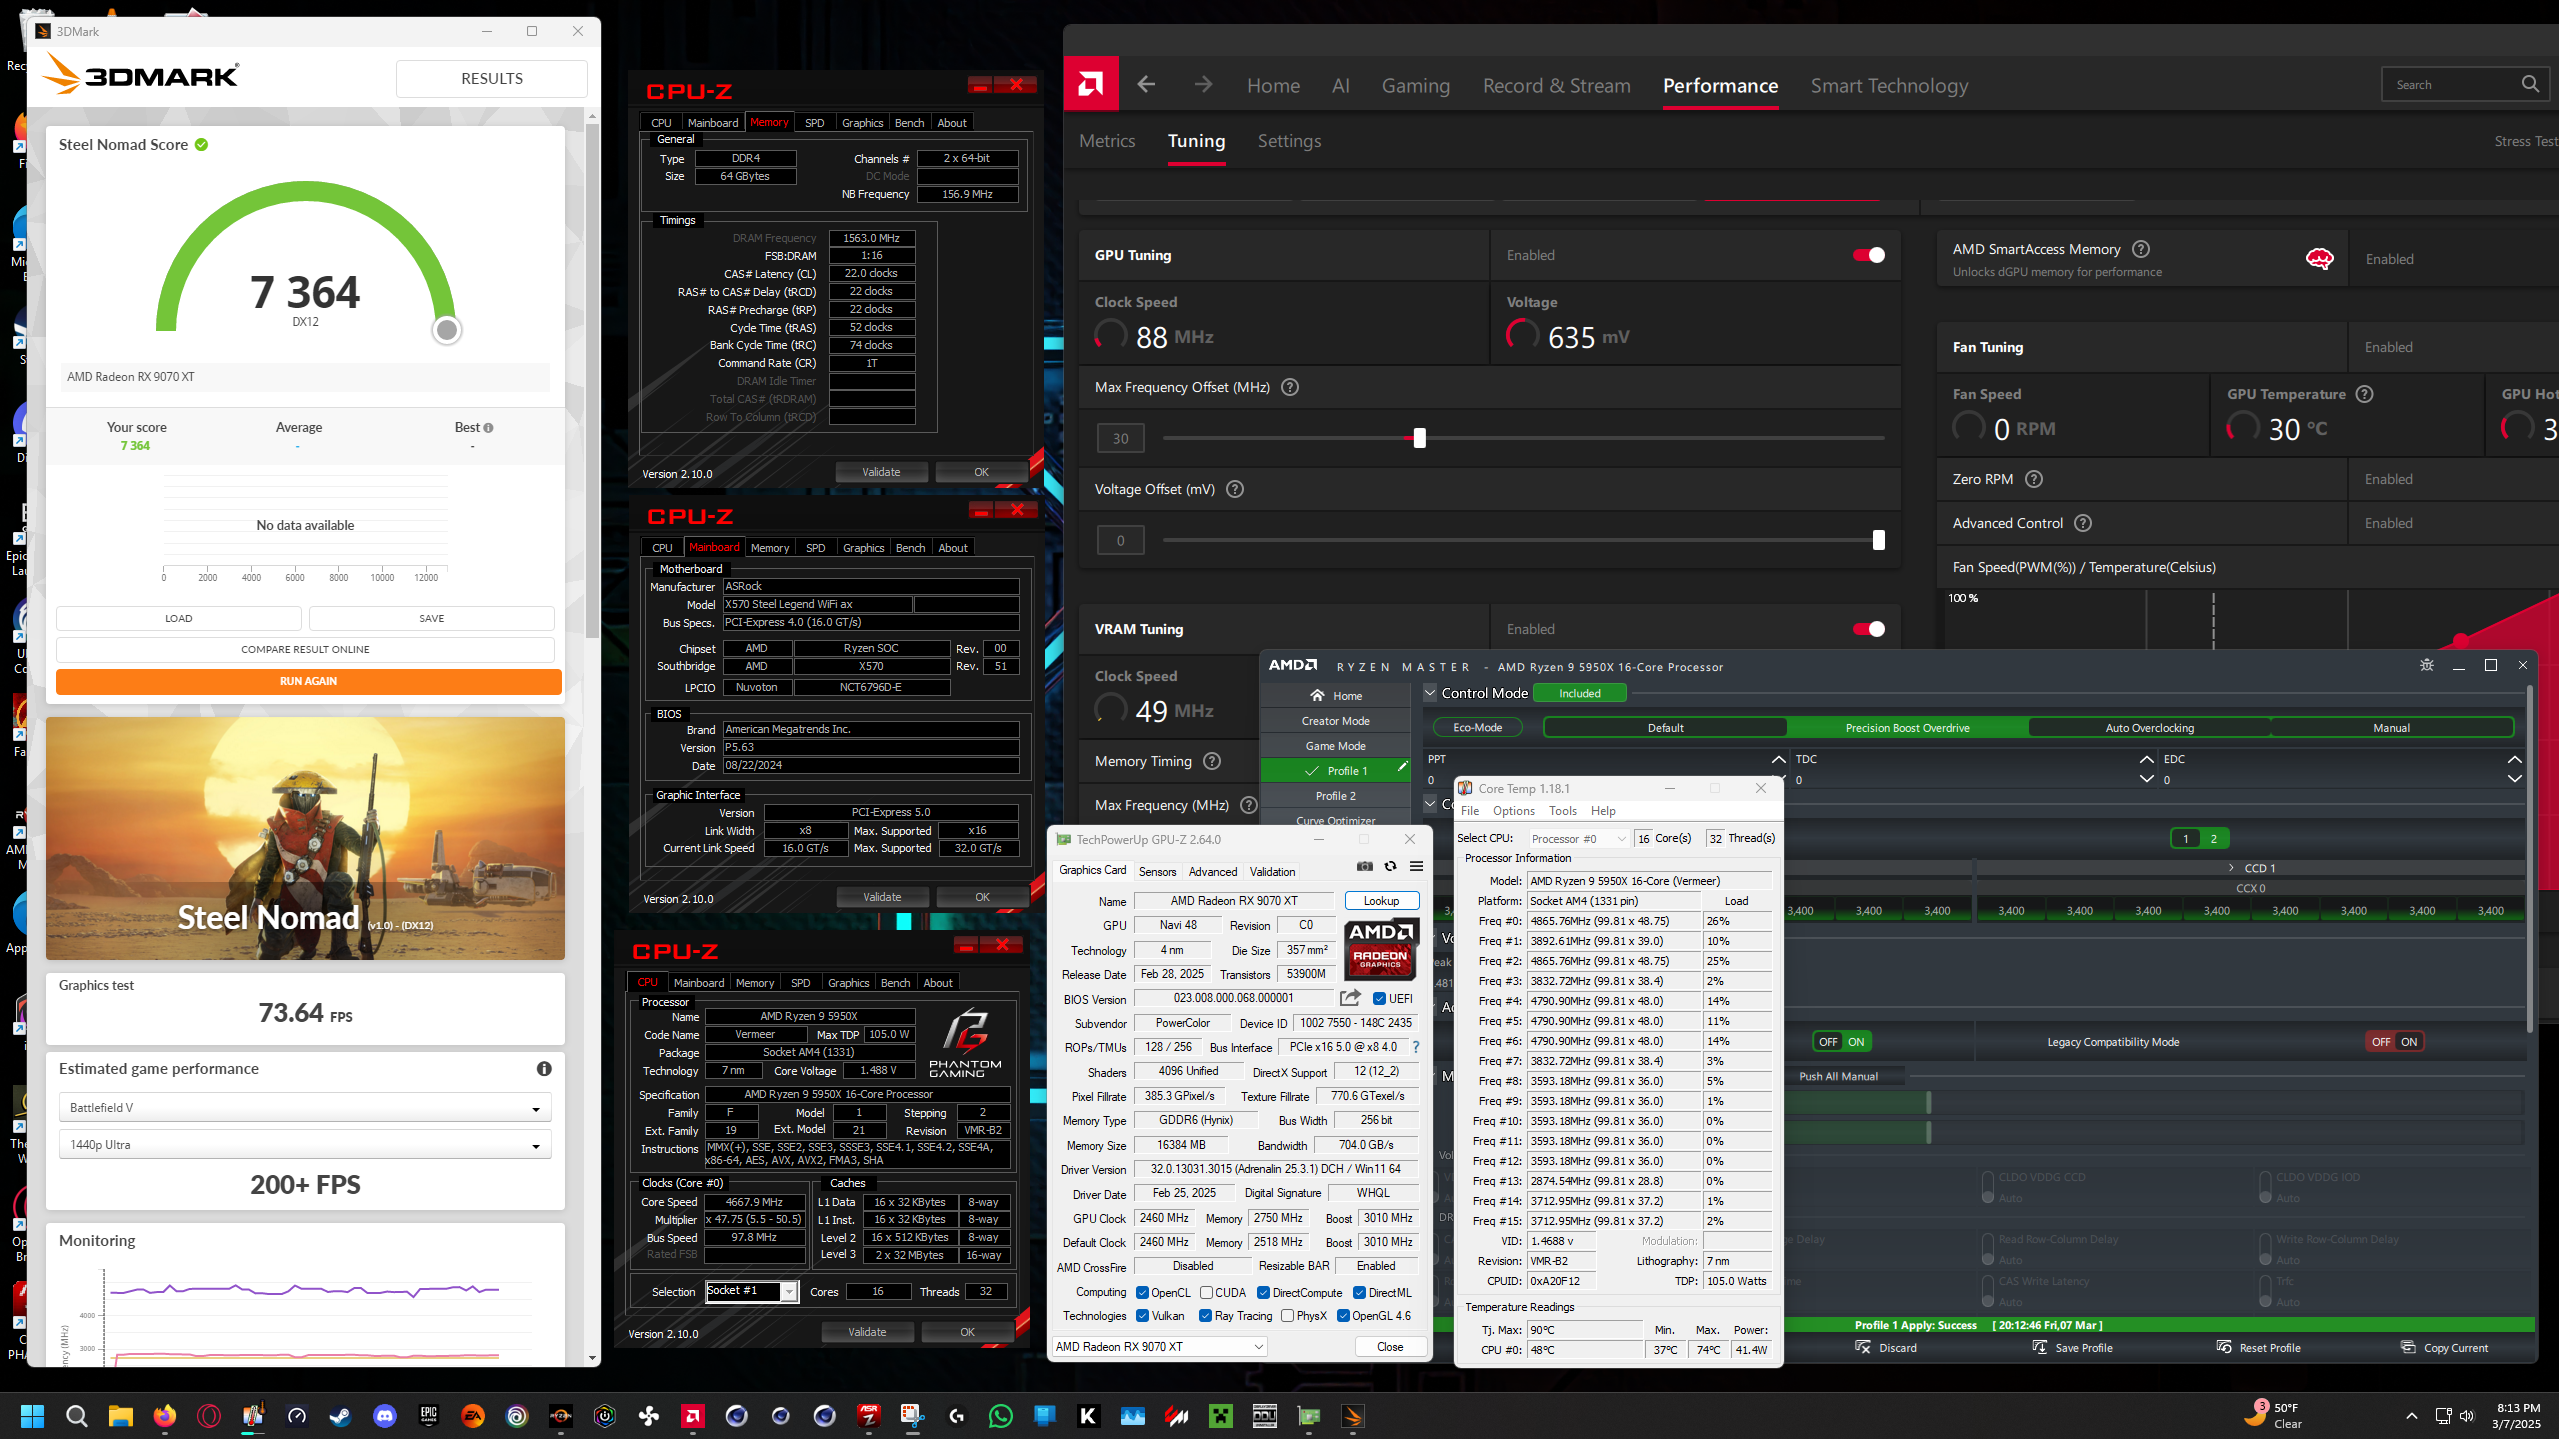Toggle the Vulkan checkbox in GPU-Z
This screenshot has width=2559, height=1439.
[x=1142, y=1315]
